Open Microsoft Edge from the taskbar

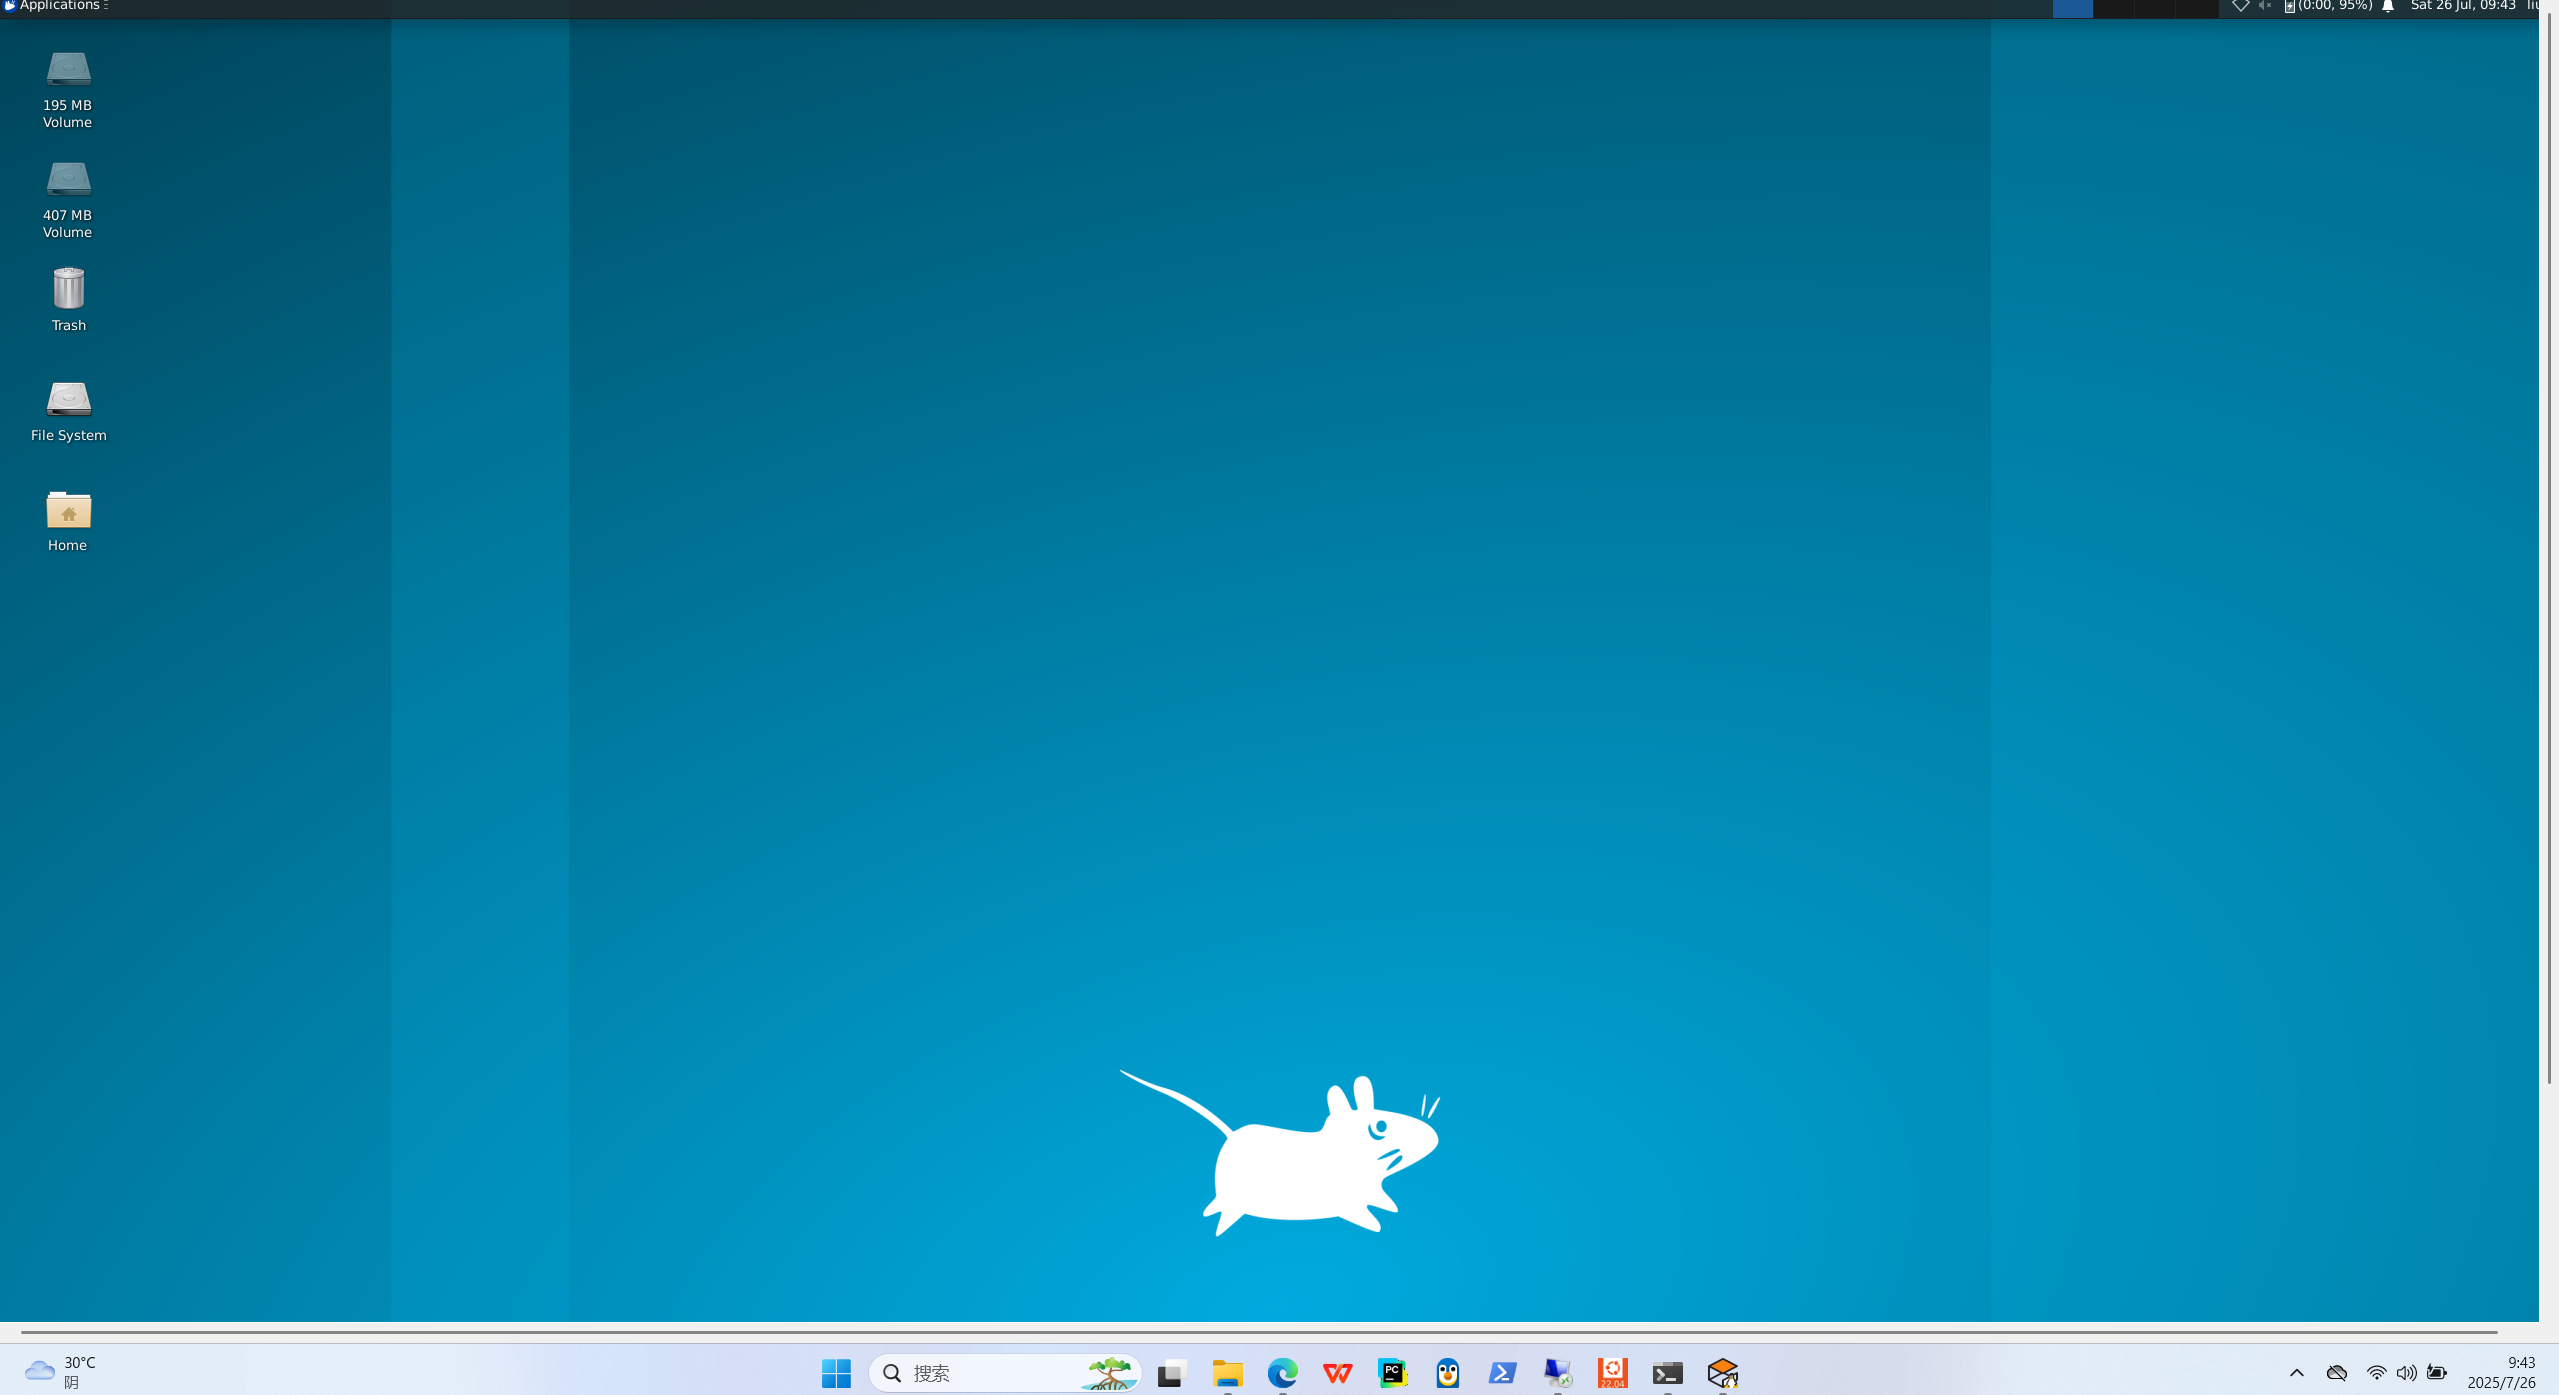[x=1282, y=1372]
